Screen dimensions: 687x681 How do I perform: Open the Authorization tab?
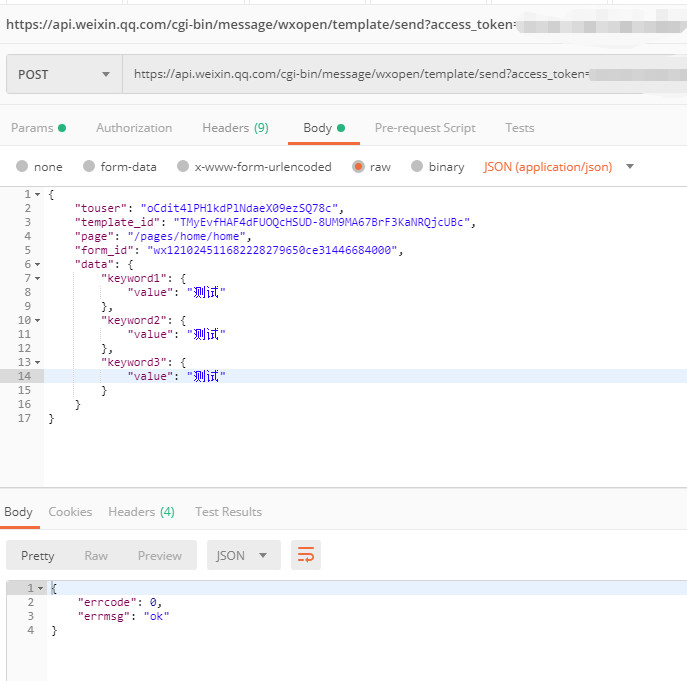pos(134,128)
